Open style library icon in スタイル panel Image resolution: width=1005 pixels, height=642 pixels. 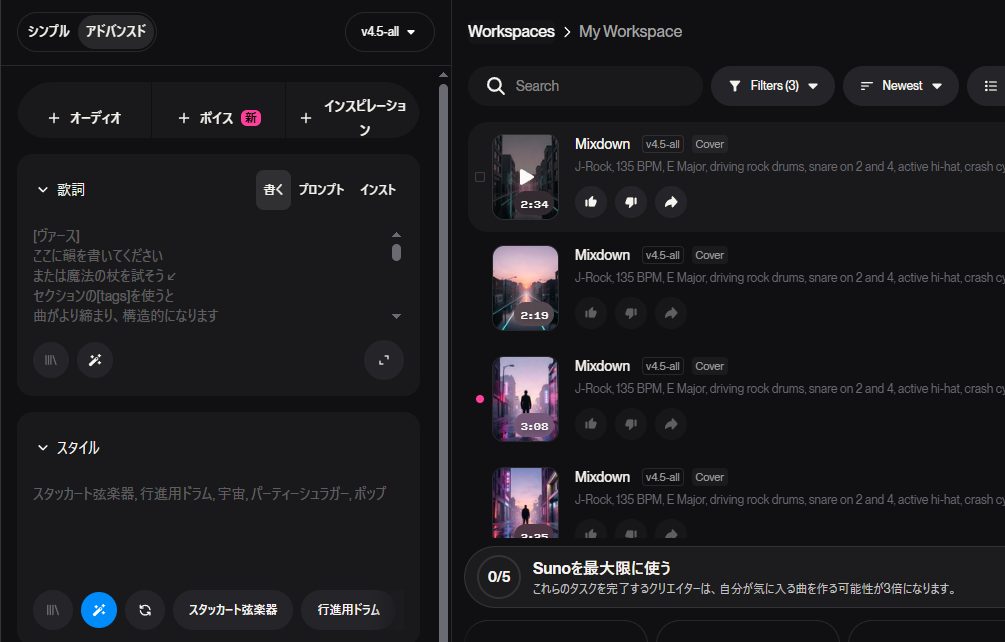[x=53, y=610]
